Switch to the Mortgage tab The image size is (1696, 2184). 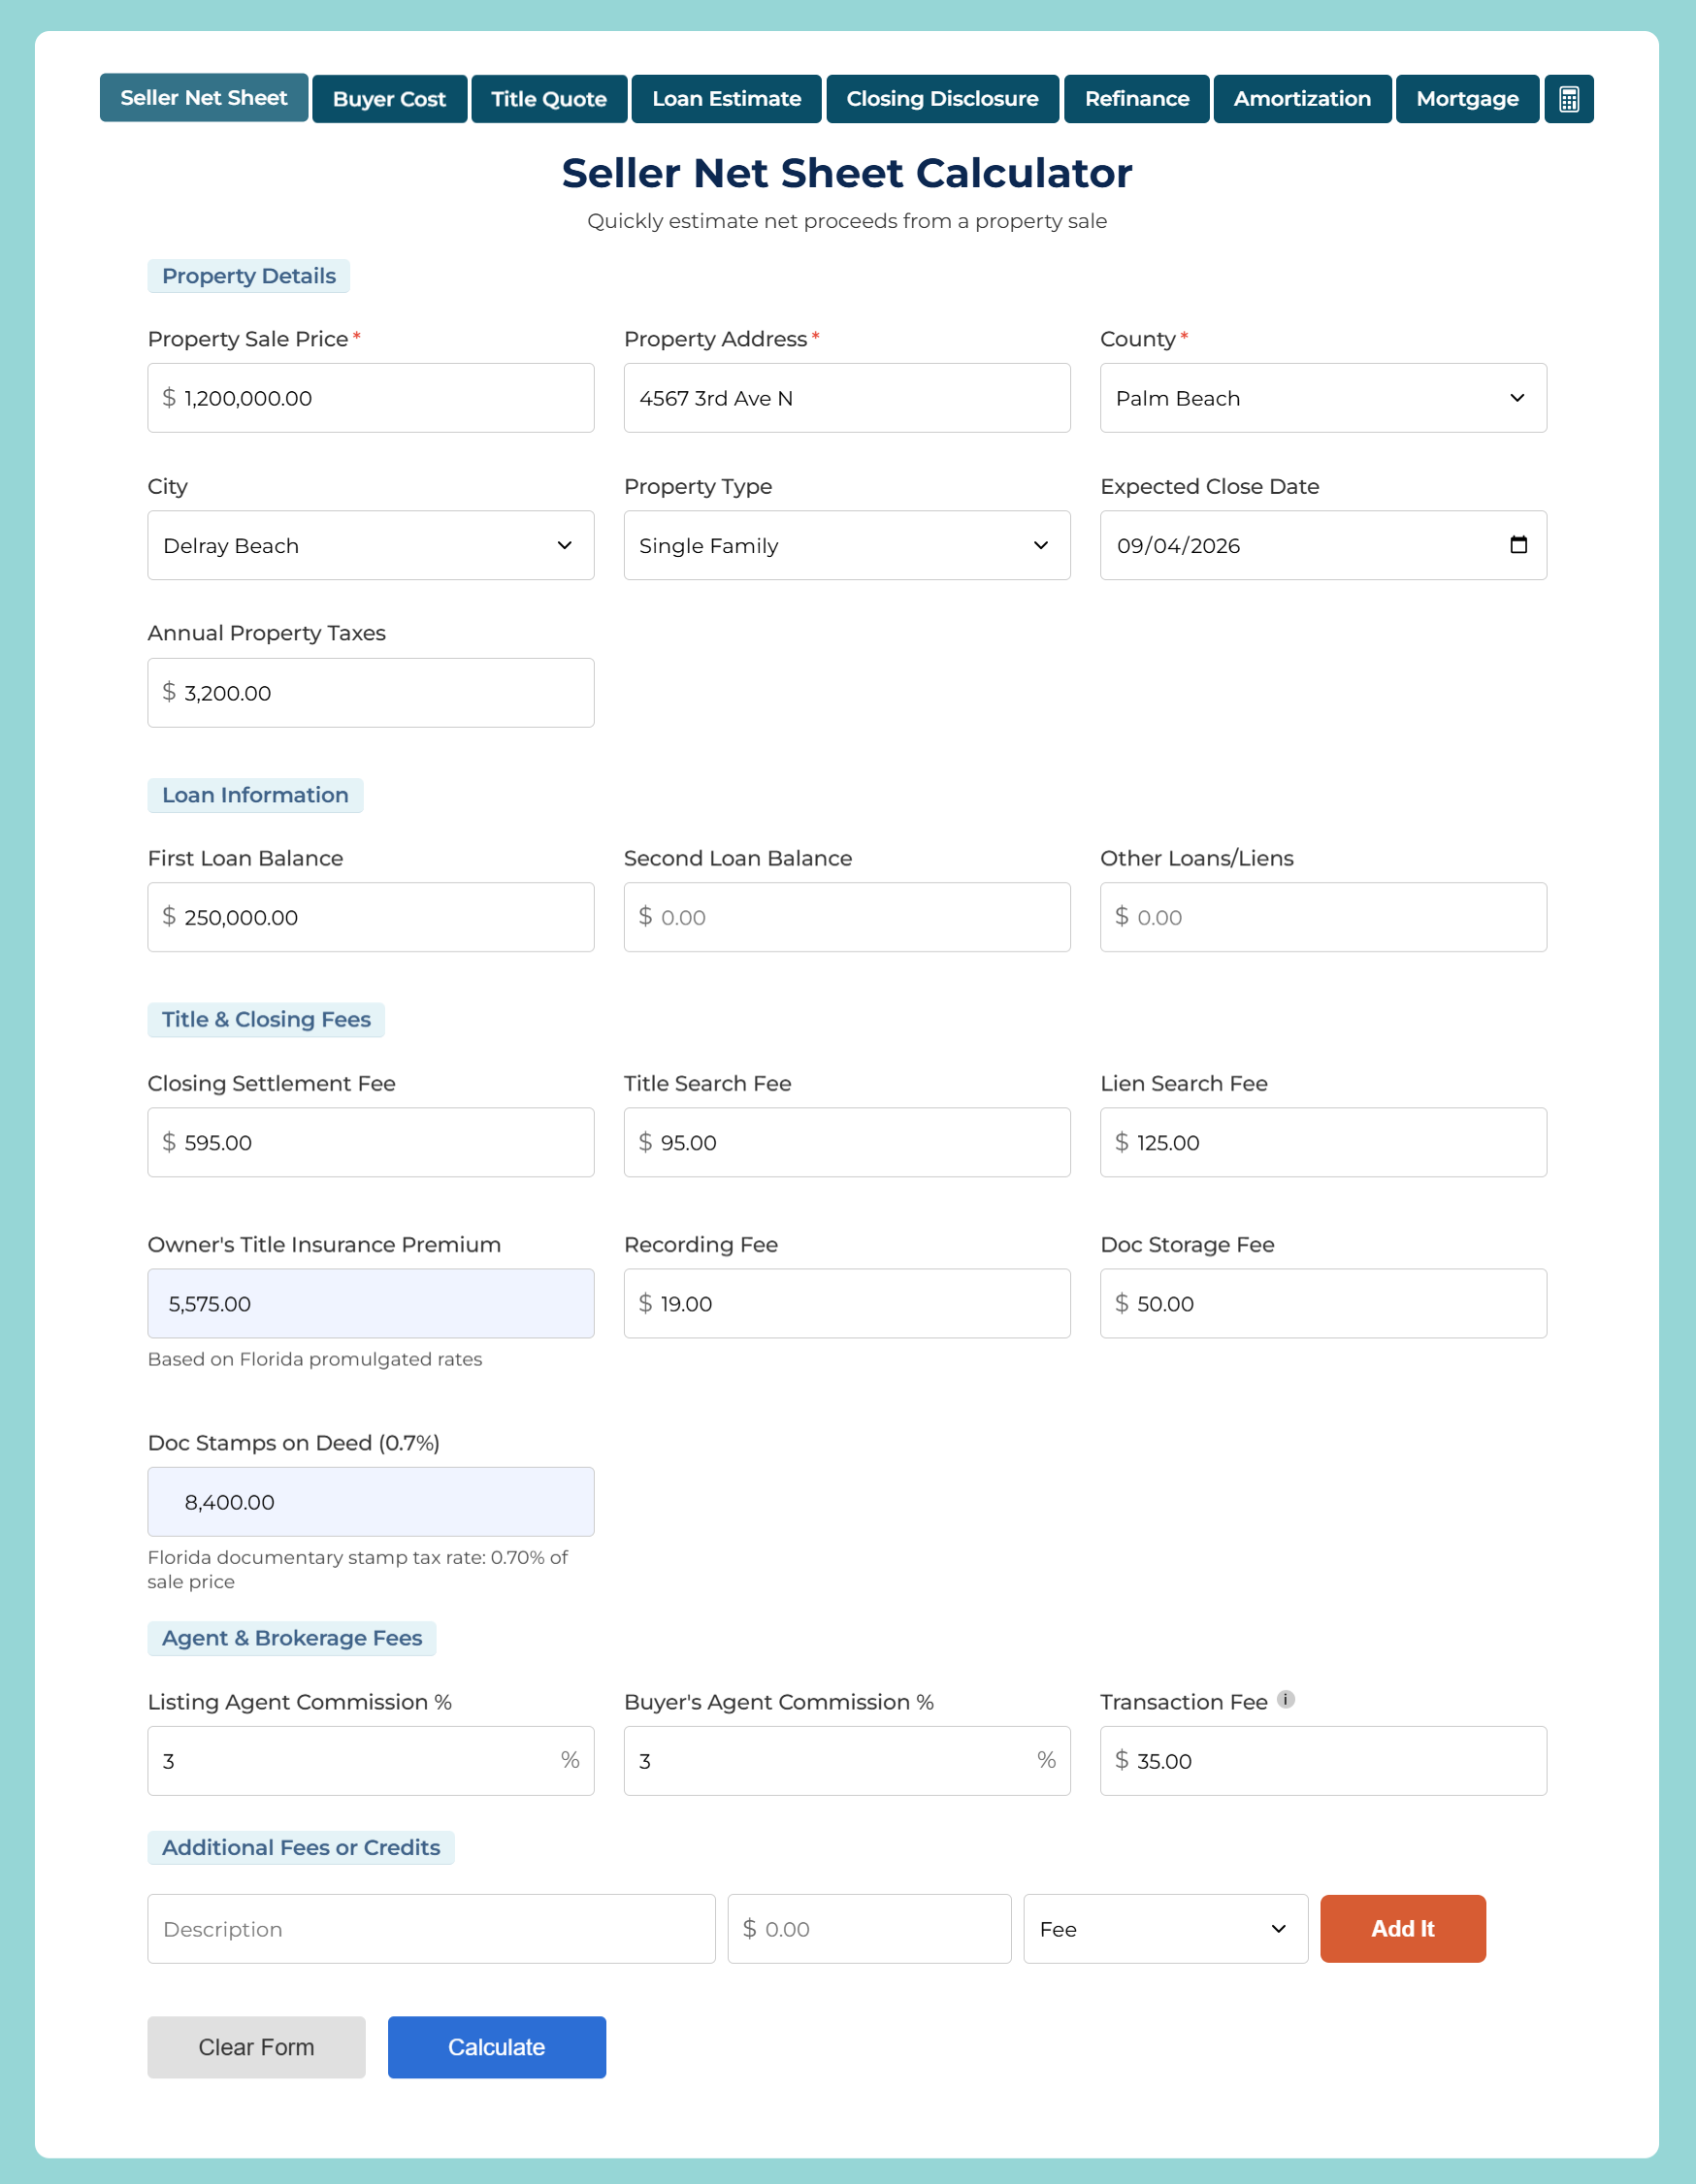pyautogui.click(x=1466, y=98)
